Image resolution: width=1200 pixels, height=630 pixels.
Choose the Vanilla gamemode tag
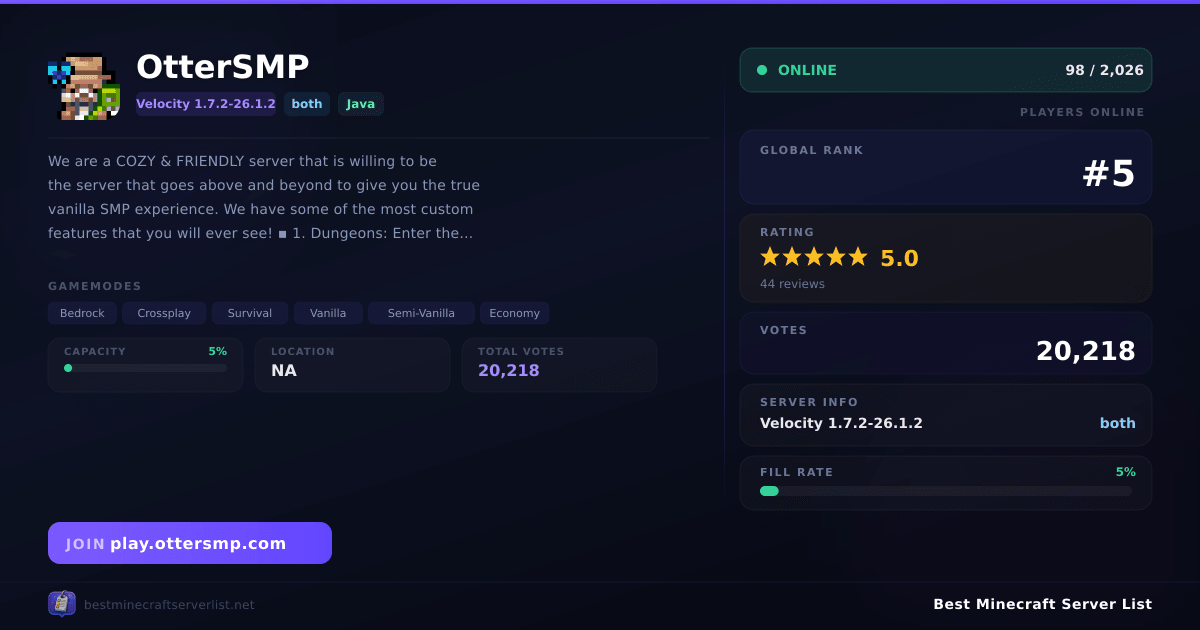(x=328, y=313)
